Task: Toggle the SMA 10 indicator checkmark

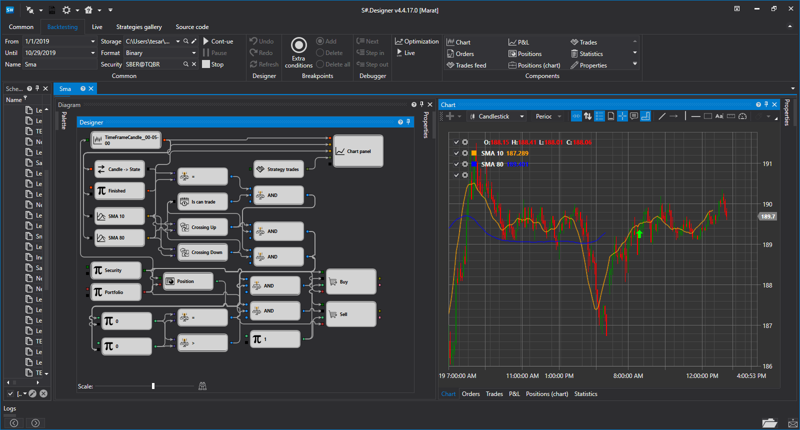Action: pyautogui.click(x=456, y=153)
